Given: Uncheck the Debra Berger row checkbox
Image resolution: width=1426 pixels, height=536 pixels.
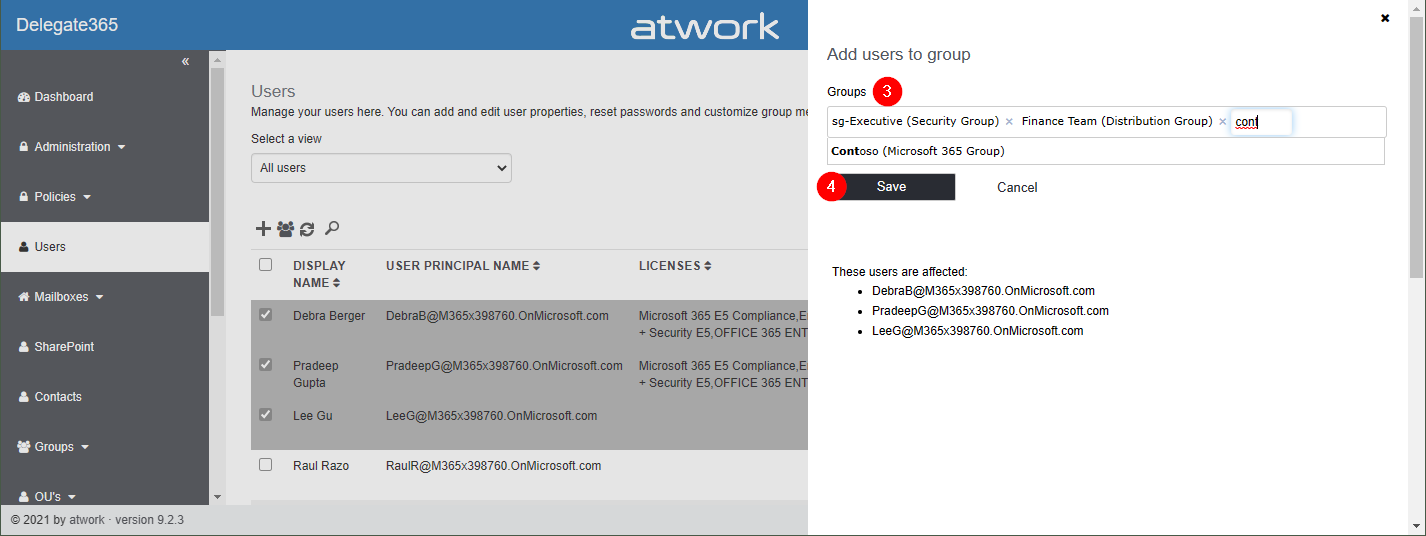Looking at the screenshot, I should (265, 315).
